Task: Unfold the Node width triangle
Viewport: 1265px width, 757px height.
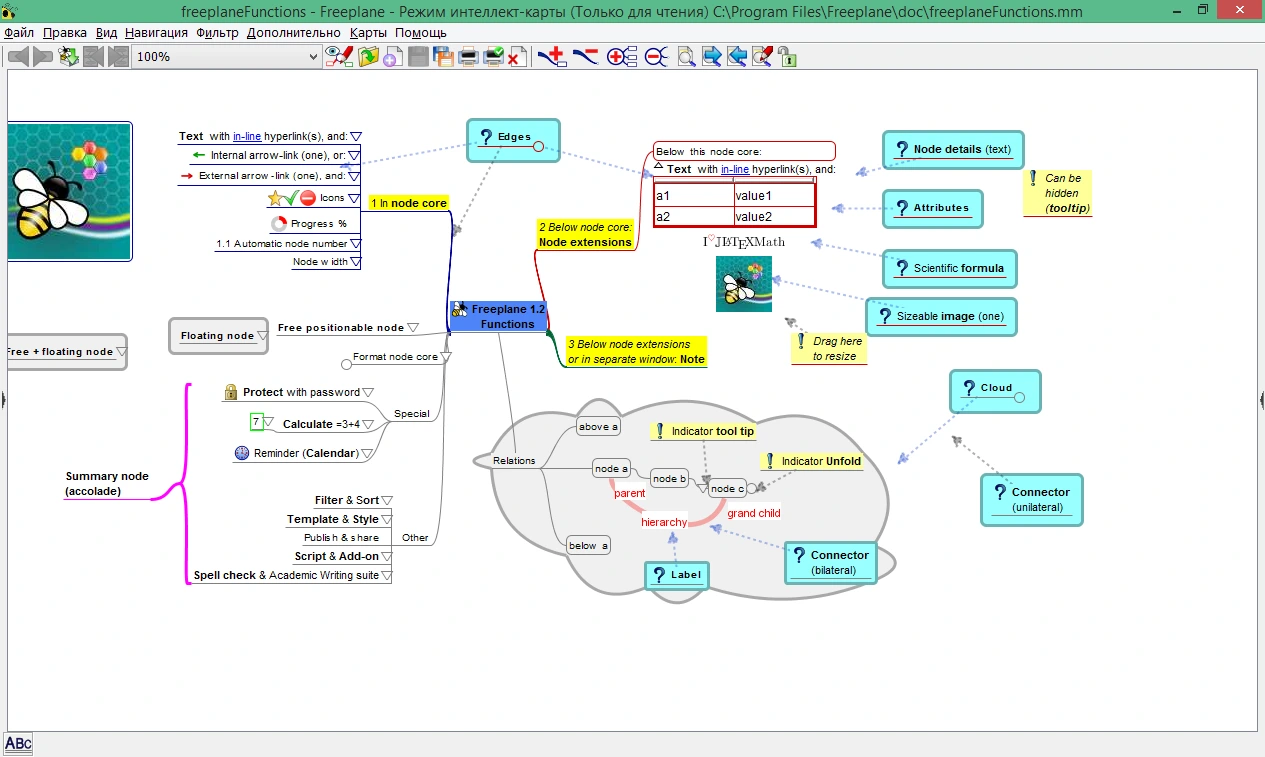Action: tap(354, 262)
